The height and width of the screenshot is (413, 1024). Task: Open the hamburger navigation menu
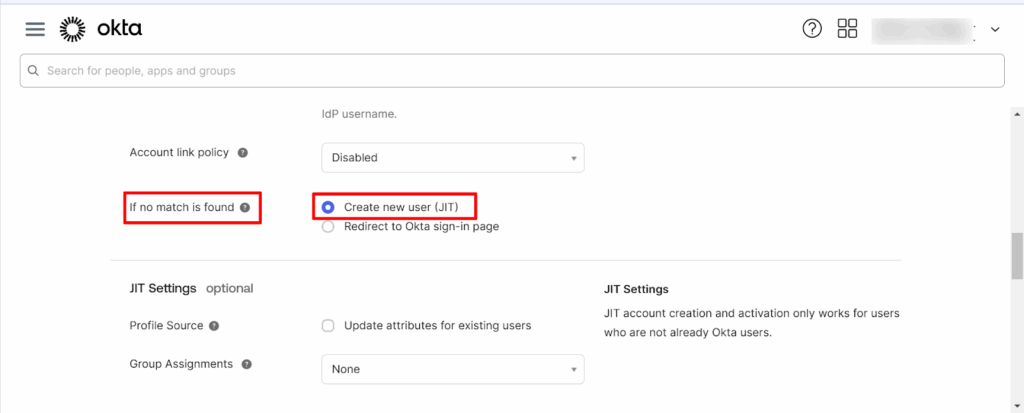coord(35,29)
